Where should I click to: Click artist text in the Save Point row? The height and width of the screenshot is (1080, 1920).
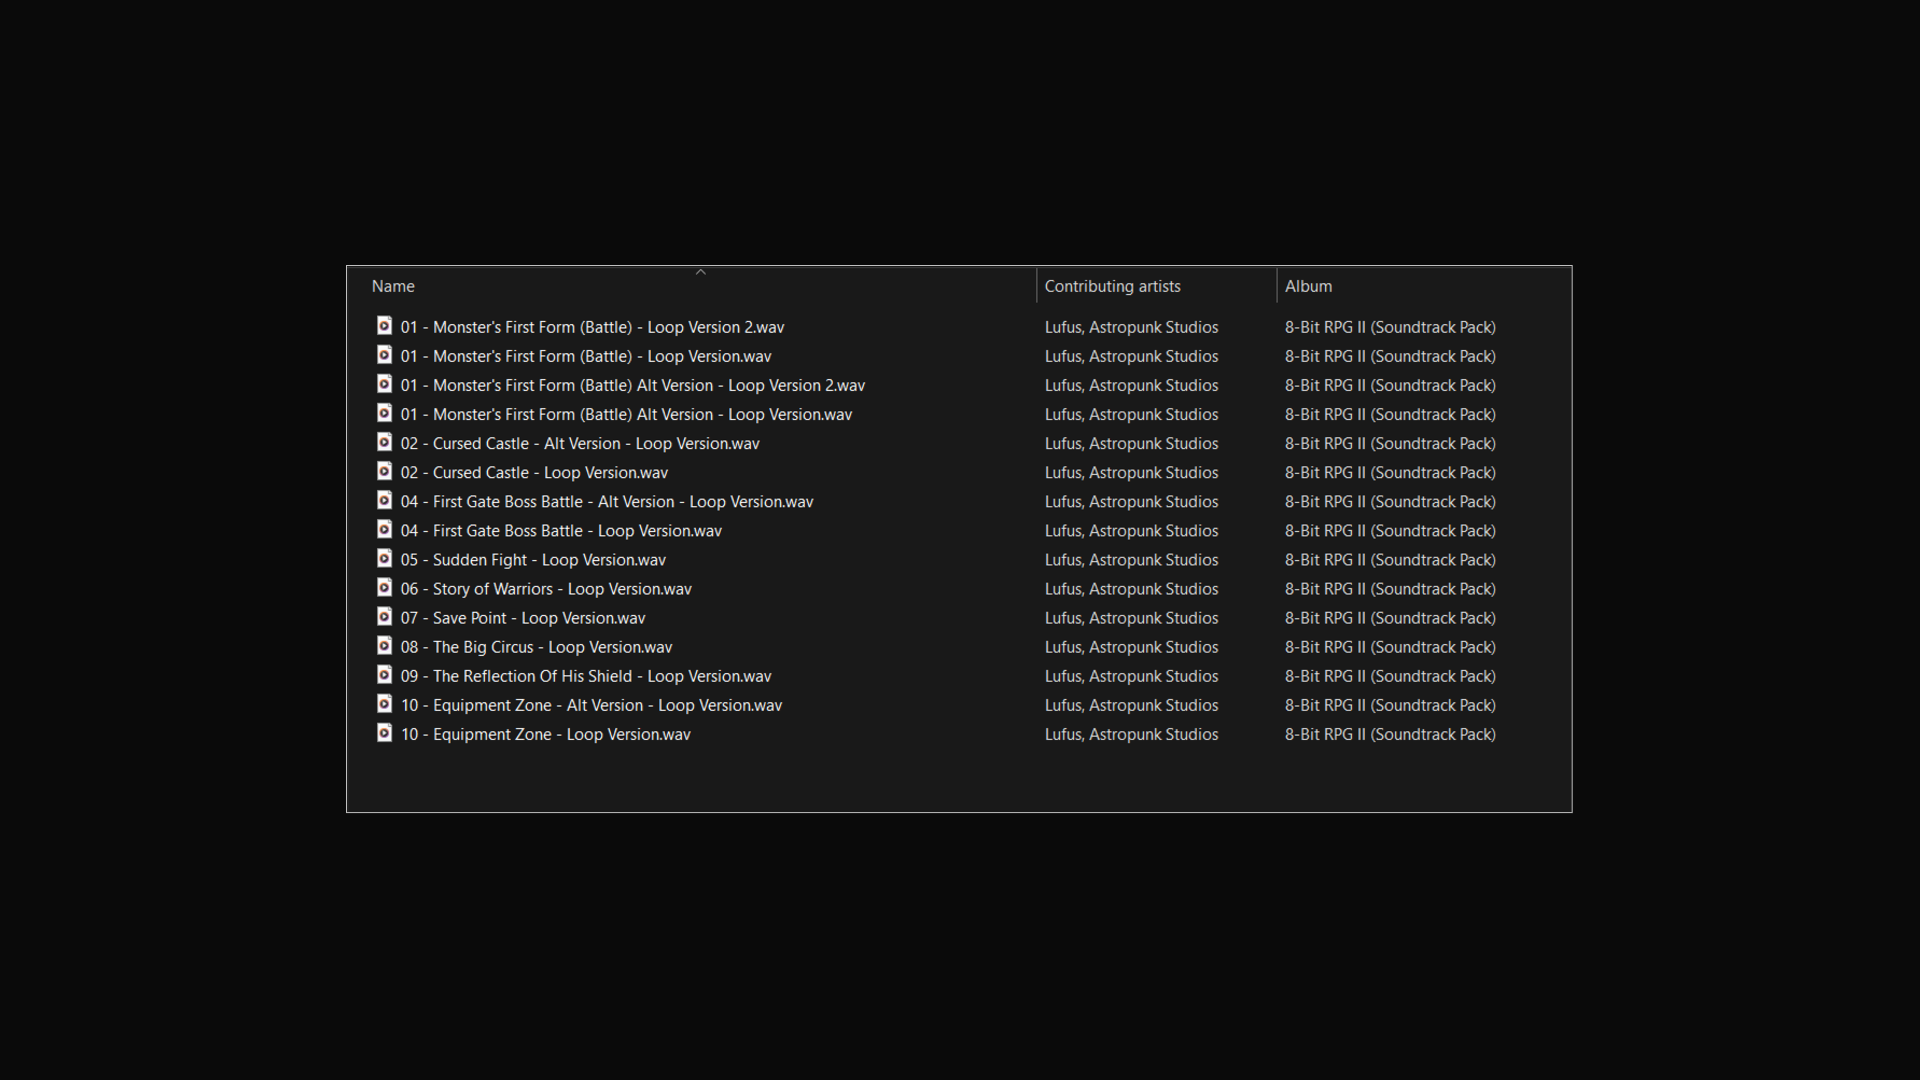click(x=1131, y=618)
